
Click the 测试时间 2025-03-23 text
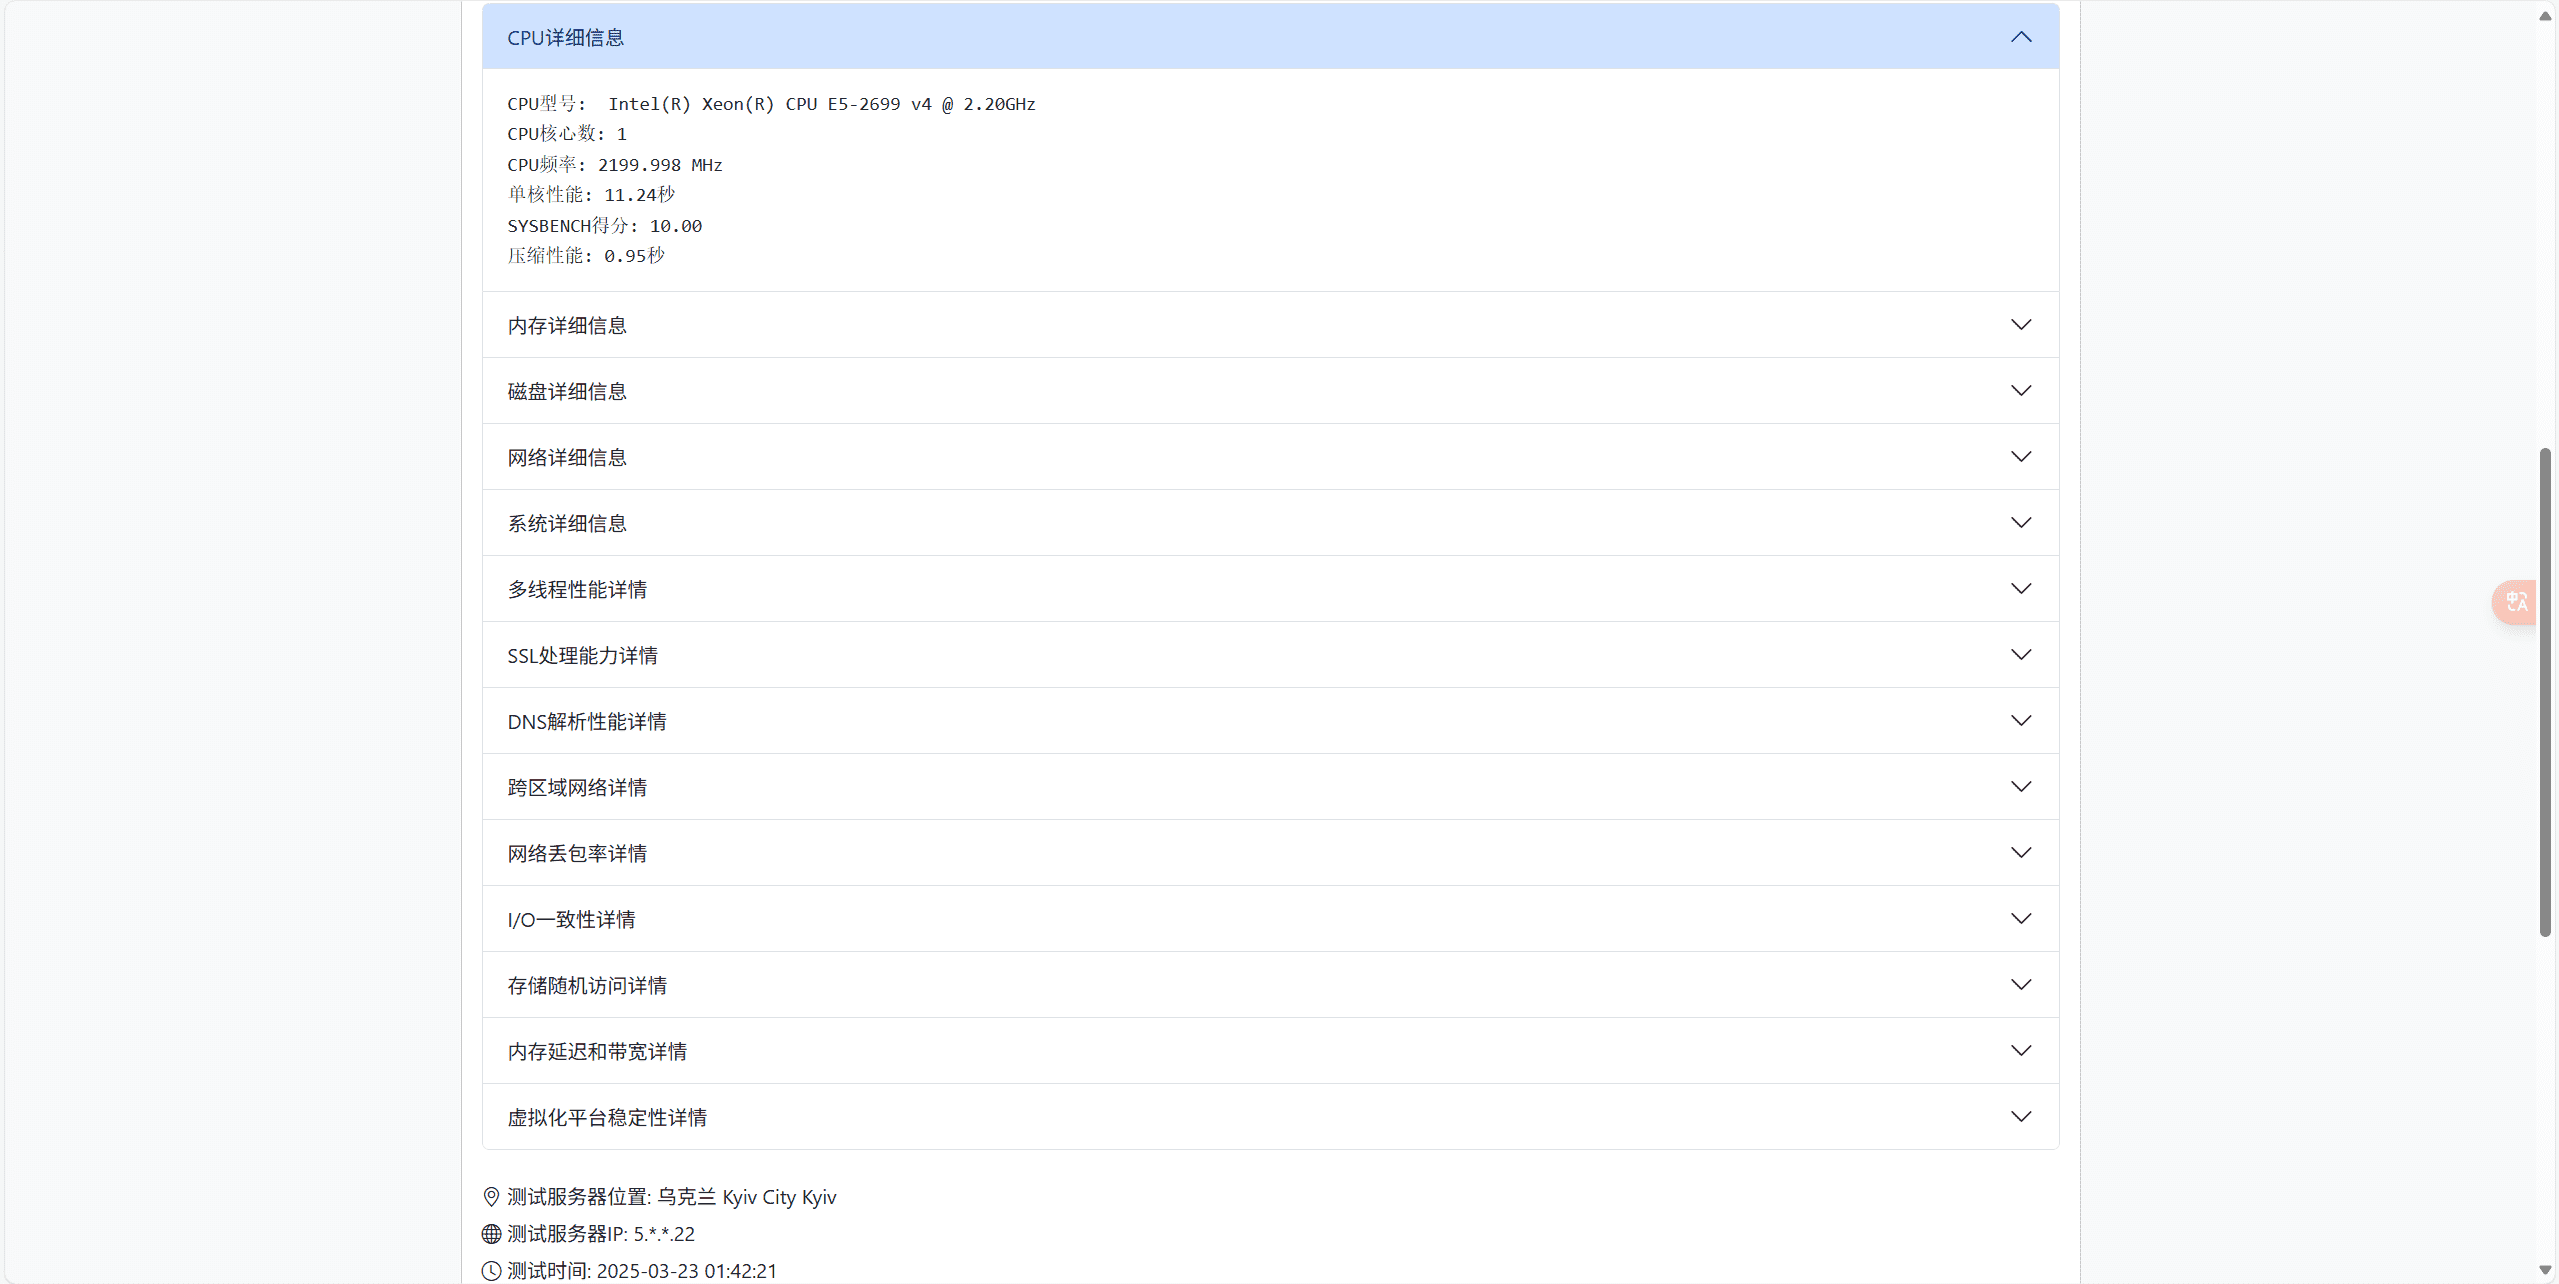point(642,1271)
